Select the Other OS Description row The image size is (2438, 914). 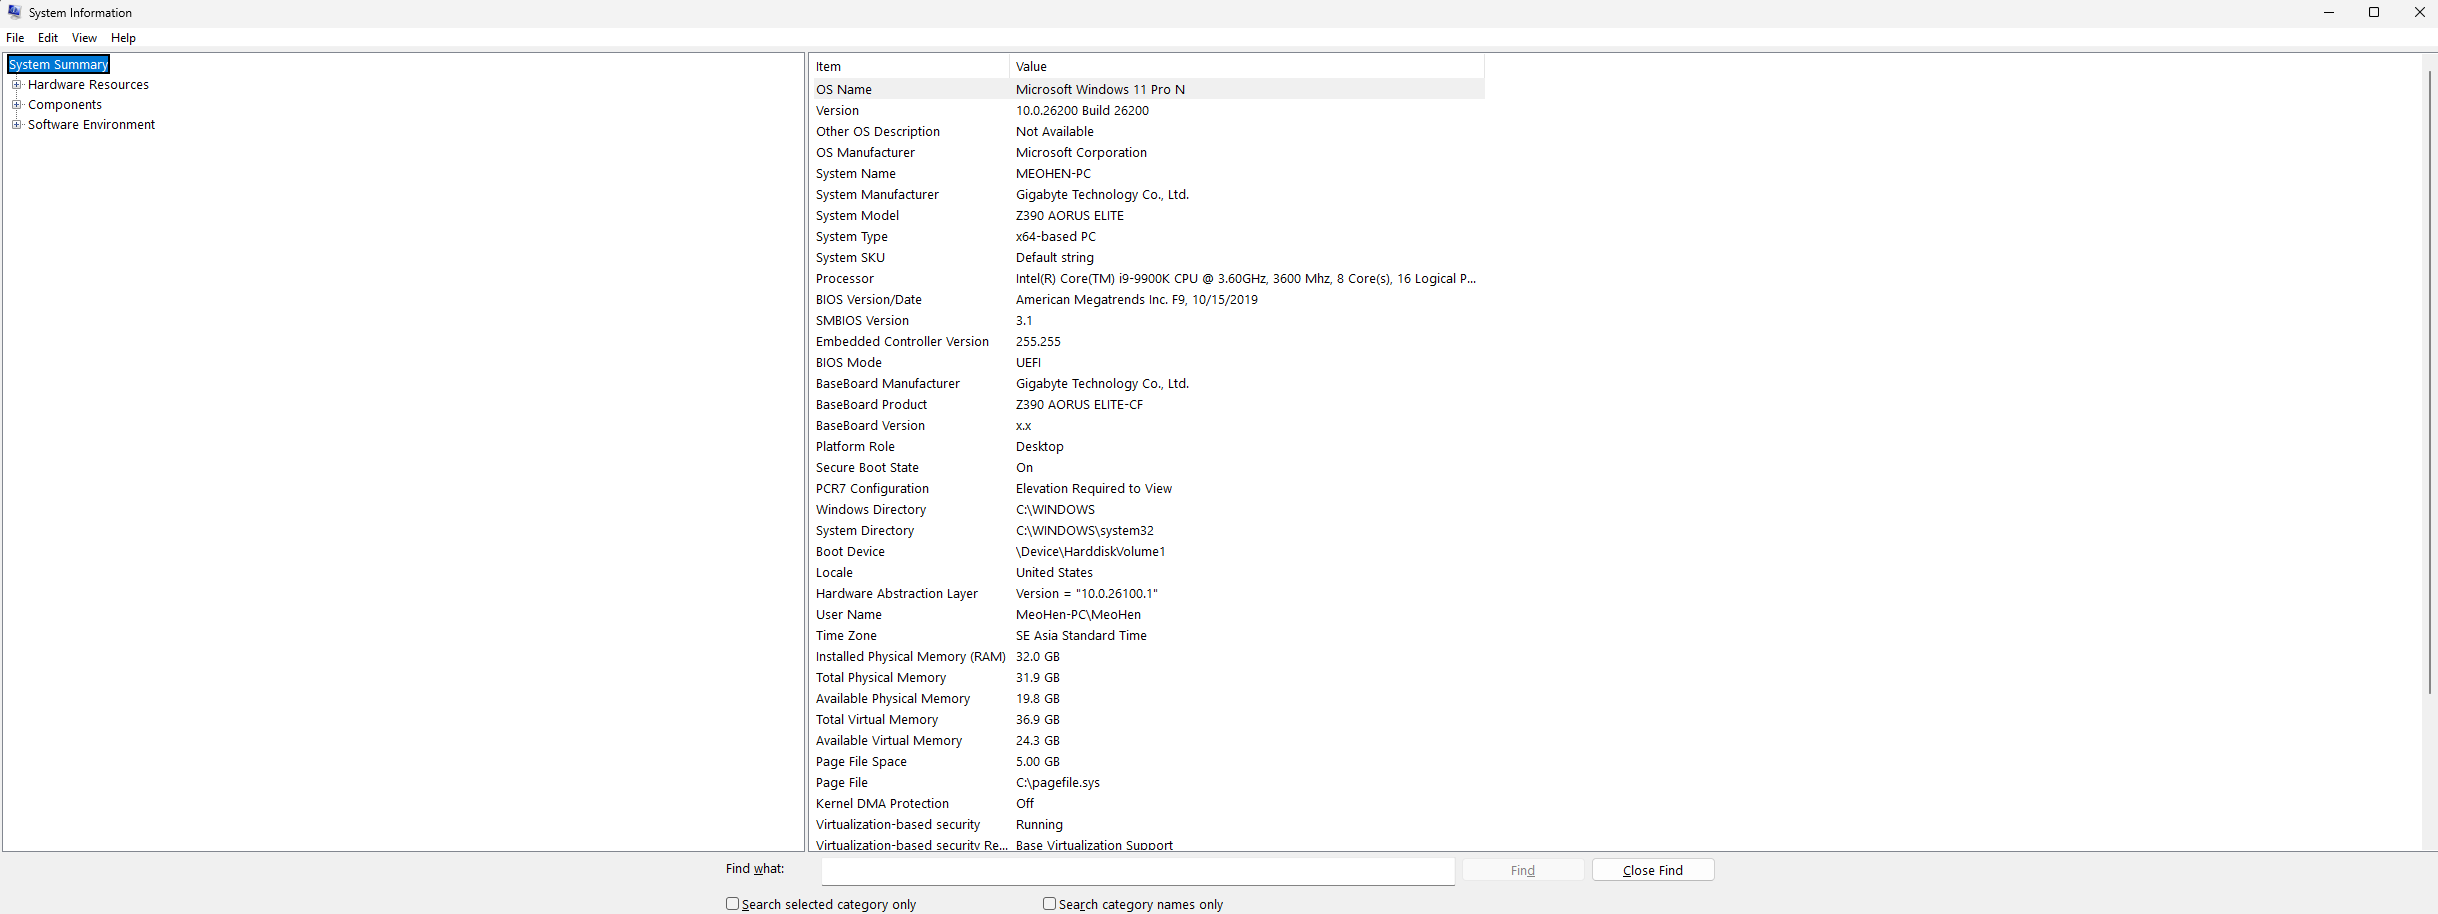coord(1147,132)
